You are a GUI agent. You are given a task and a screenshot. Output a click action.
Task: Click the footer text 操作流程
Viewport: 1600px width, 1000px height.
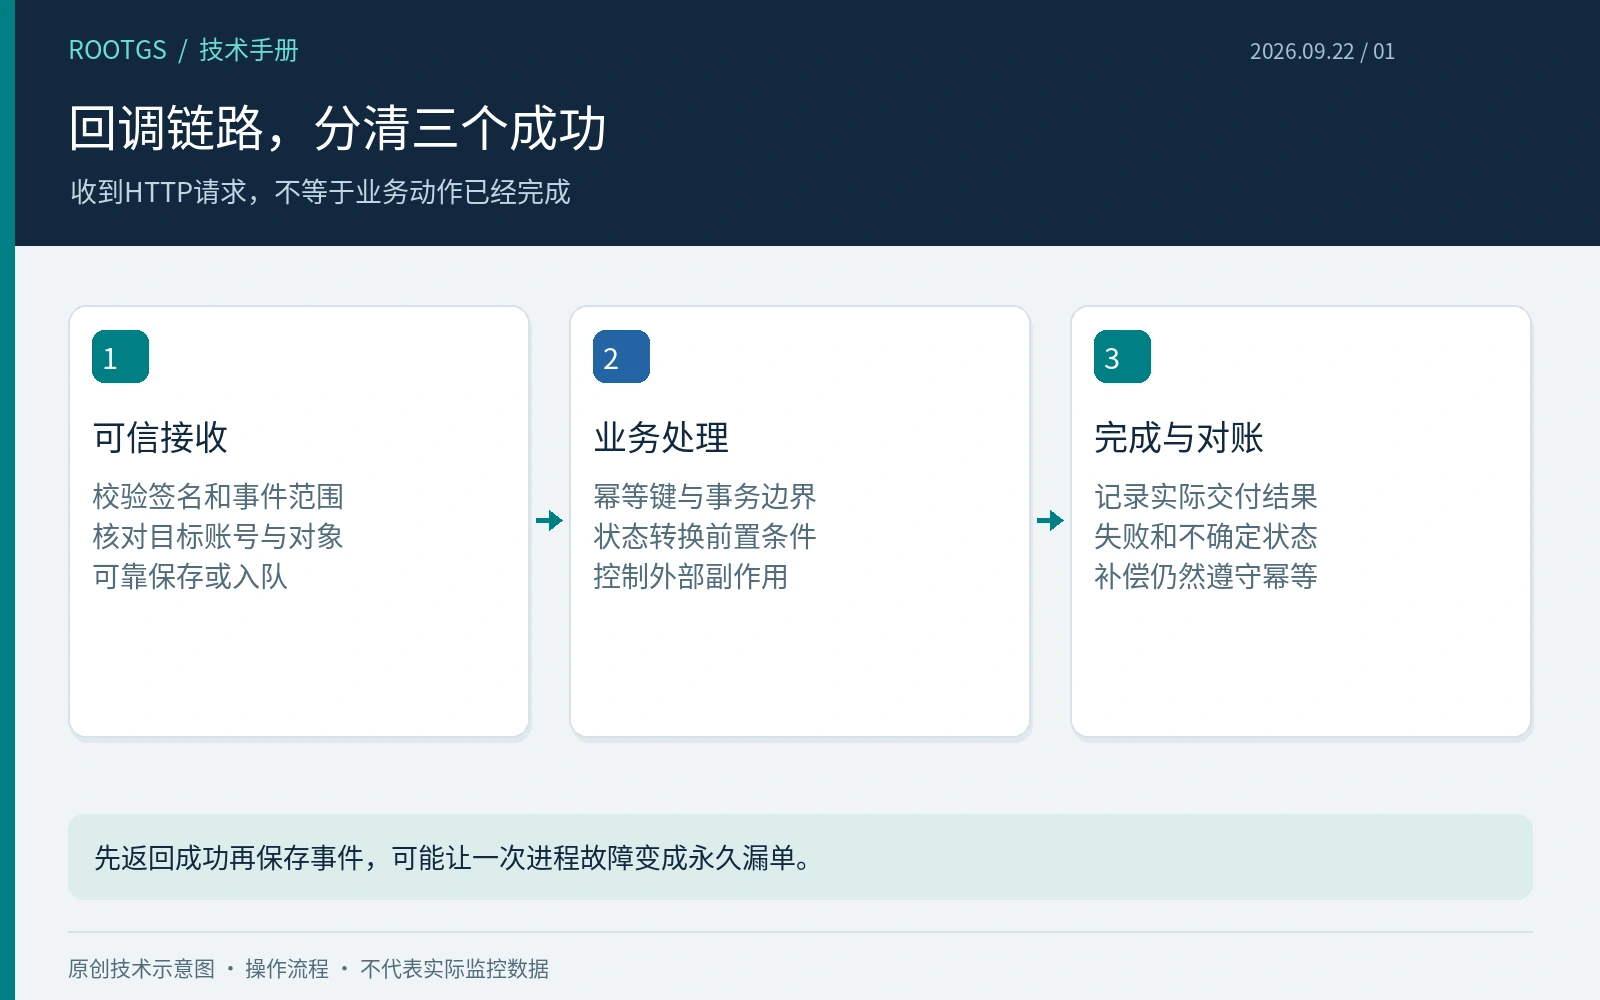(287, 968)
